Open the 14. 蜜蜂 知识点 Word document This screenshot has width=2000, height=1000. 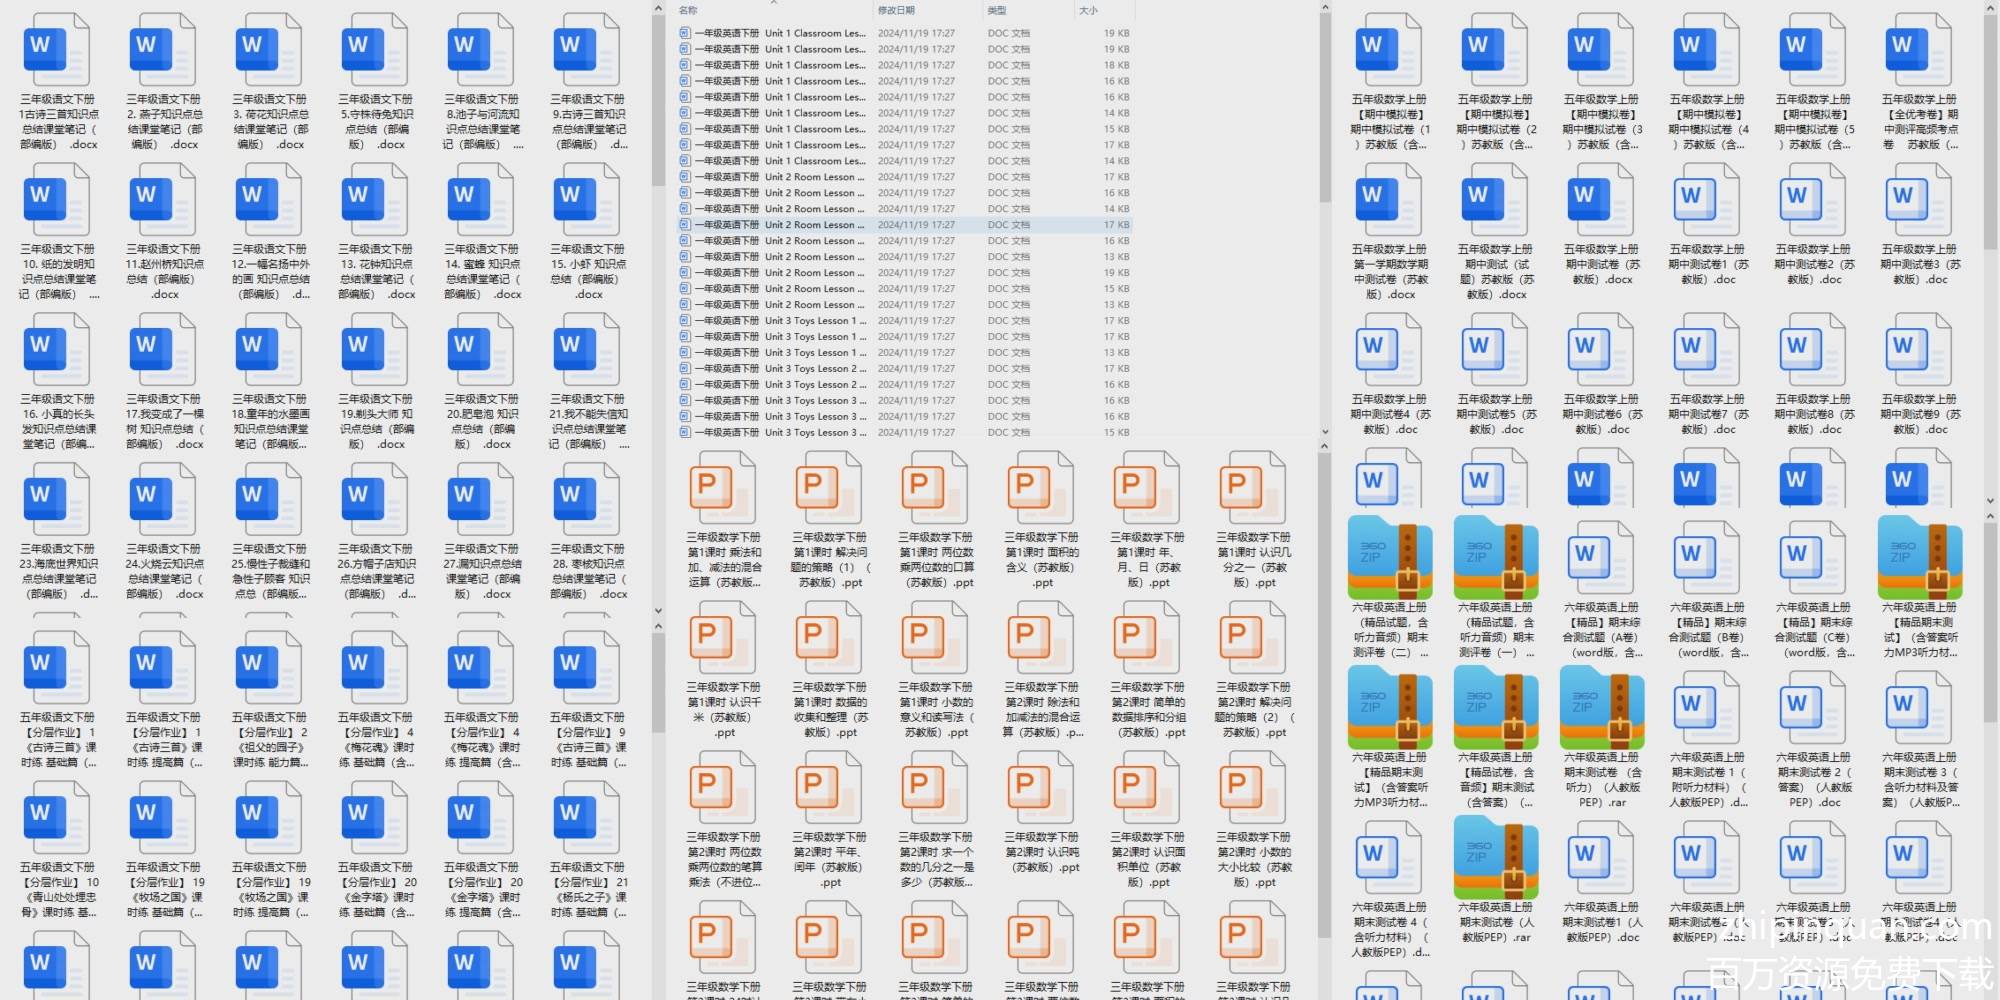pos(481,200)
